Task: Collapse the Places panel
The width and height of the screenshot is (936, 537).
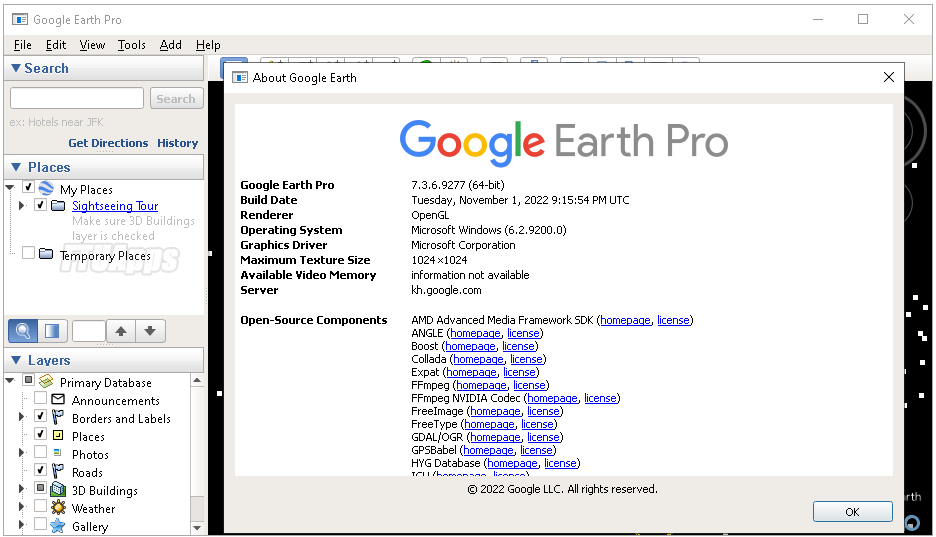Action: (x=16, y=167)
